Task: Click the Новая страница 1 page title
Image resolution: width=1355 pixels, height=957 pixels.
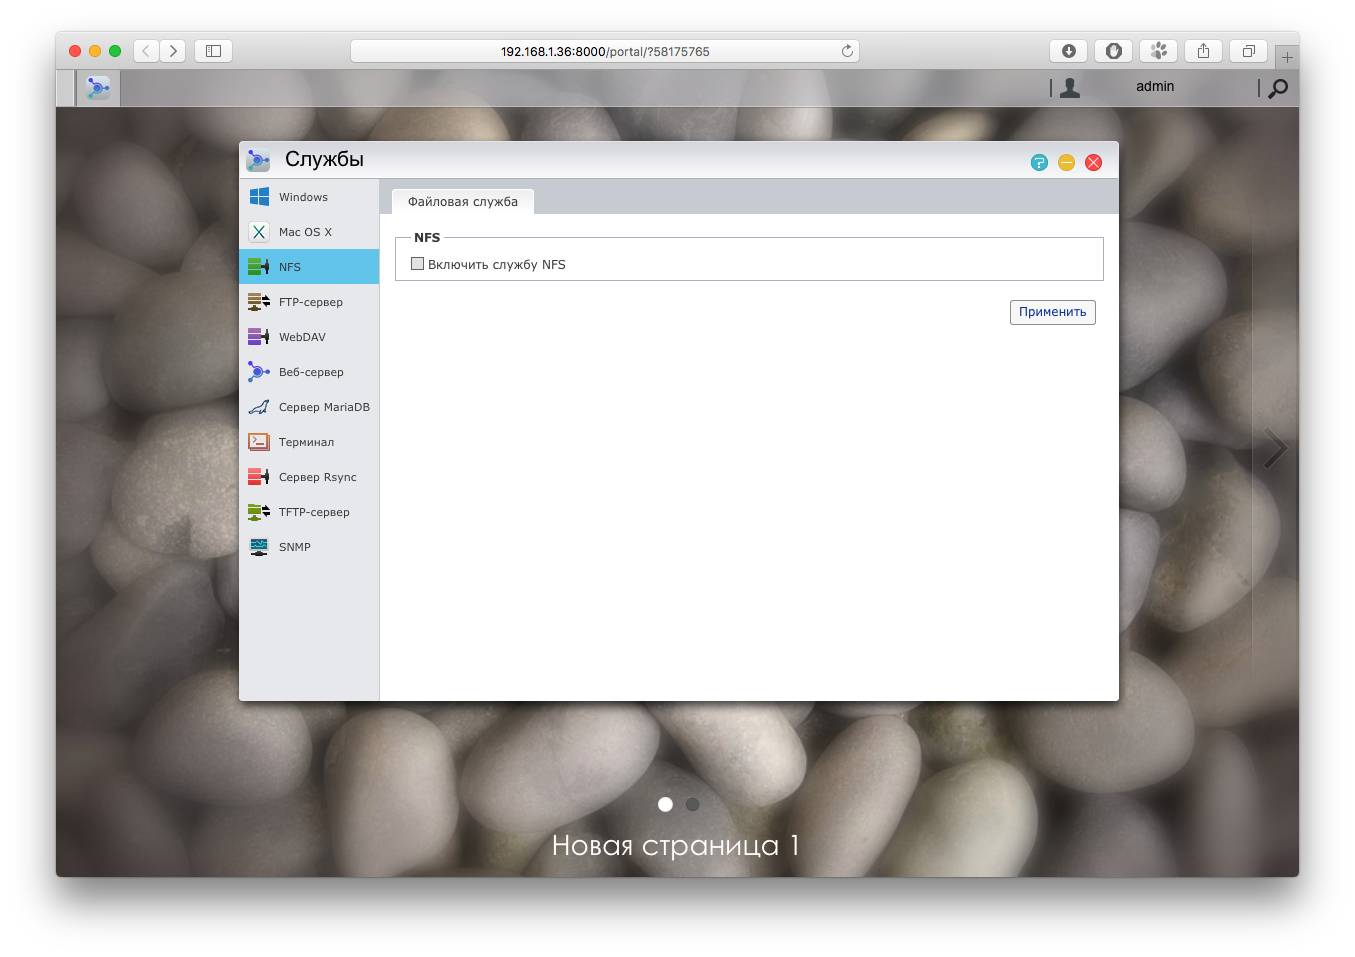Action: 676,845
